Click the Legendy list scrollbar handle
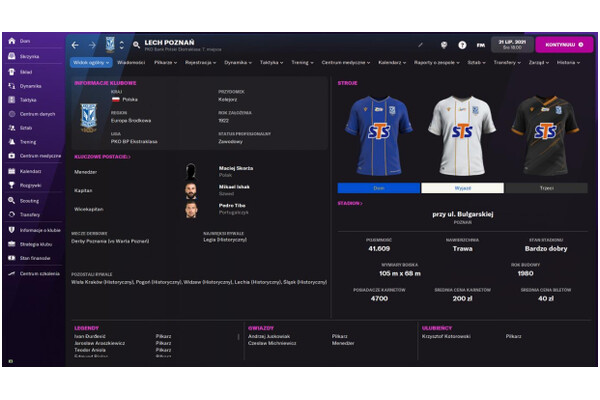 pyautogui.click(x=238, y=337)
